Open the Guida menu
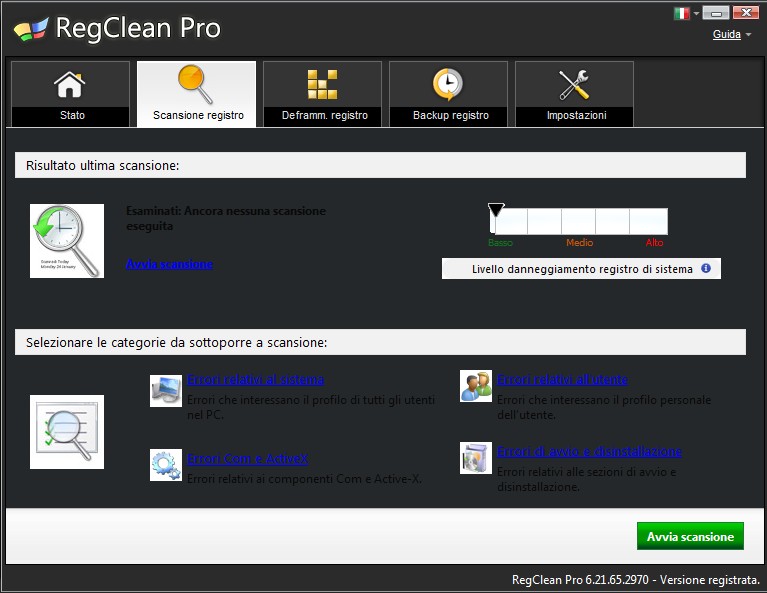 [726, 34]
